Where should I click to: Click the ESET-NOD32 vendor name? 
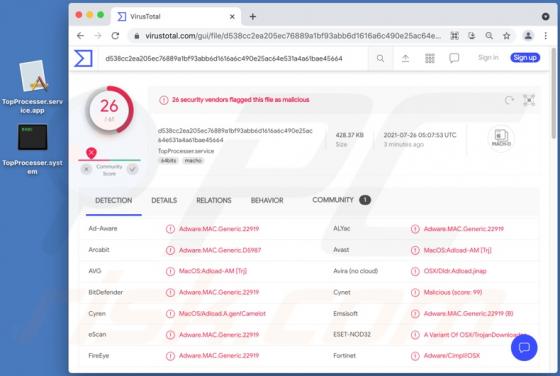tap(352, 335)
